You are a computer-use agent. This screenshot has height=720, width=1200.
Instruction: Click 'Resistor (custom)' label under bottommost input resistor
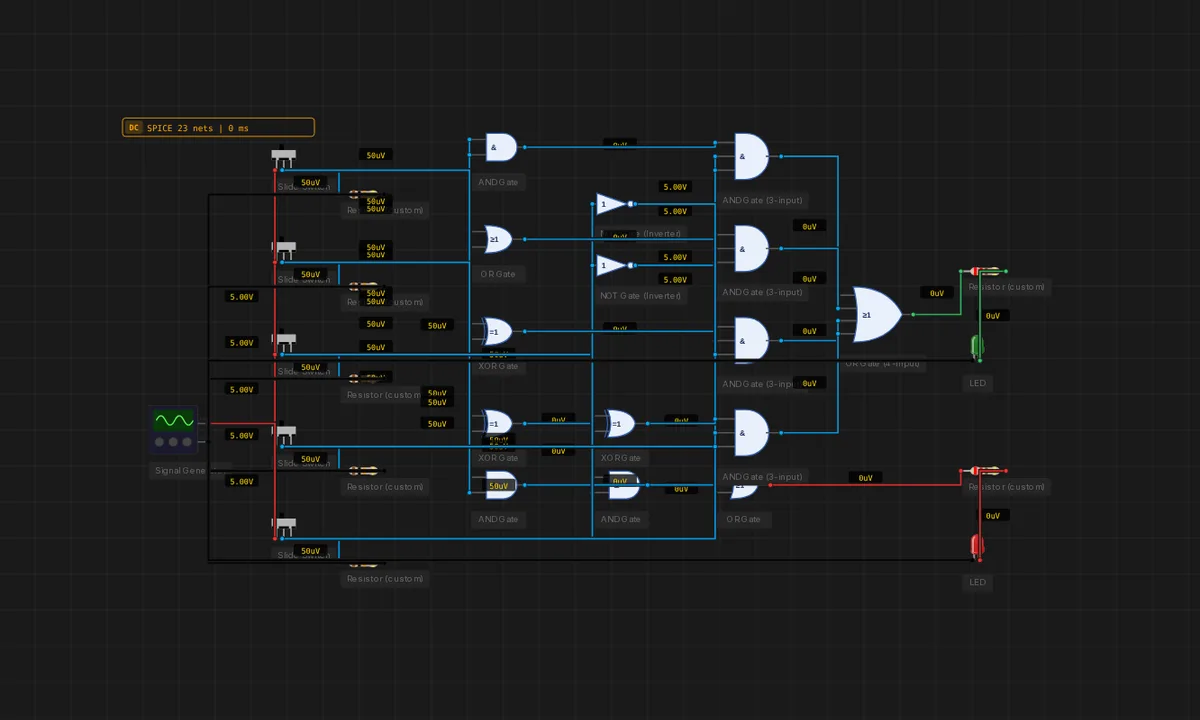[x=386, y=578]
